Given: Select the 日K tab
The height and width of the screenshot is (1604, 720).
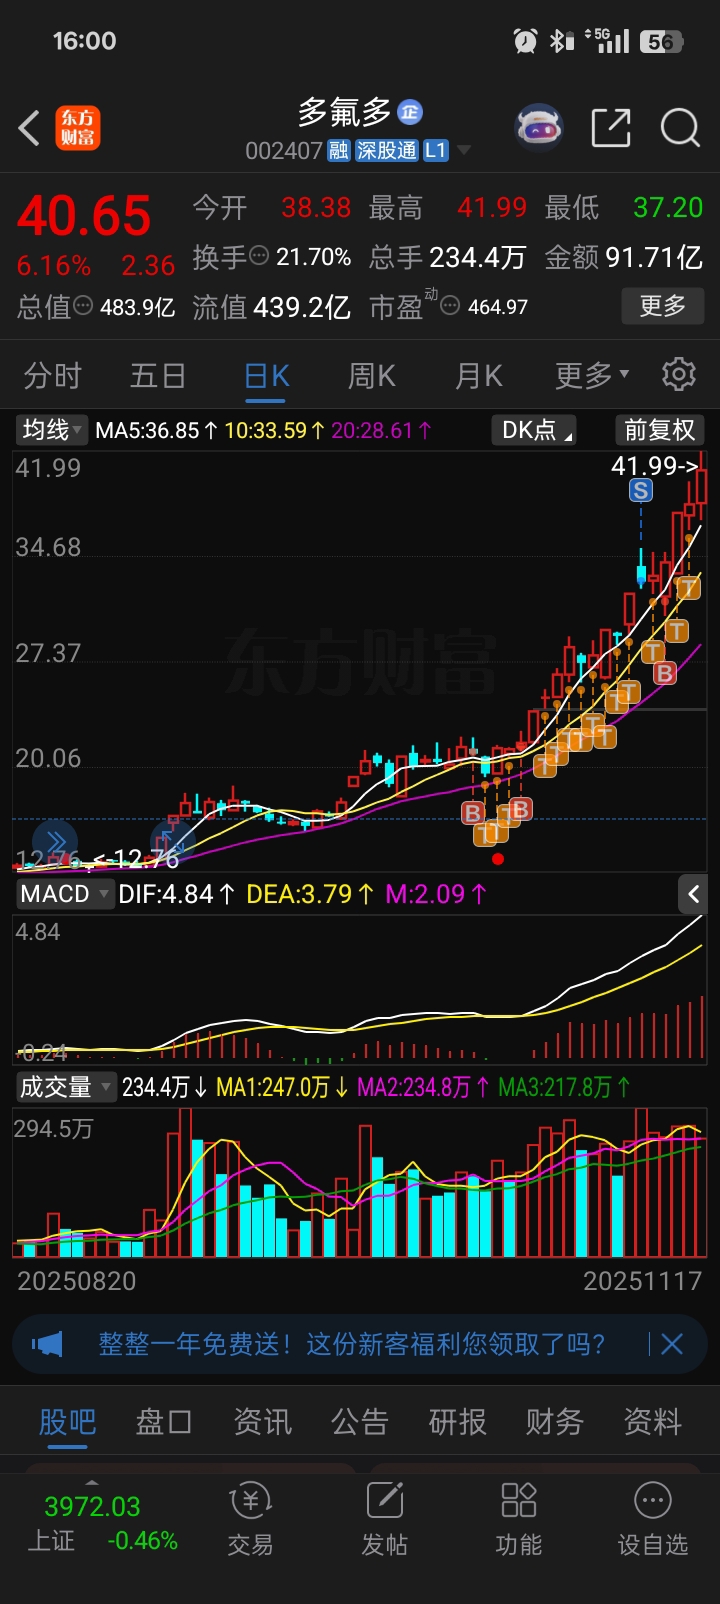Looking at the screenshot, I should click(x=267, y=375).
